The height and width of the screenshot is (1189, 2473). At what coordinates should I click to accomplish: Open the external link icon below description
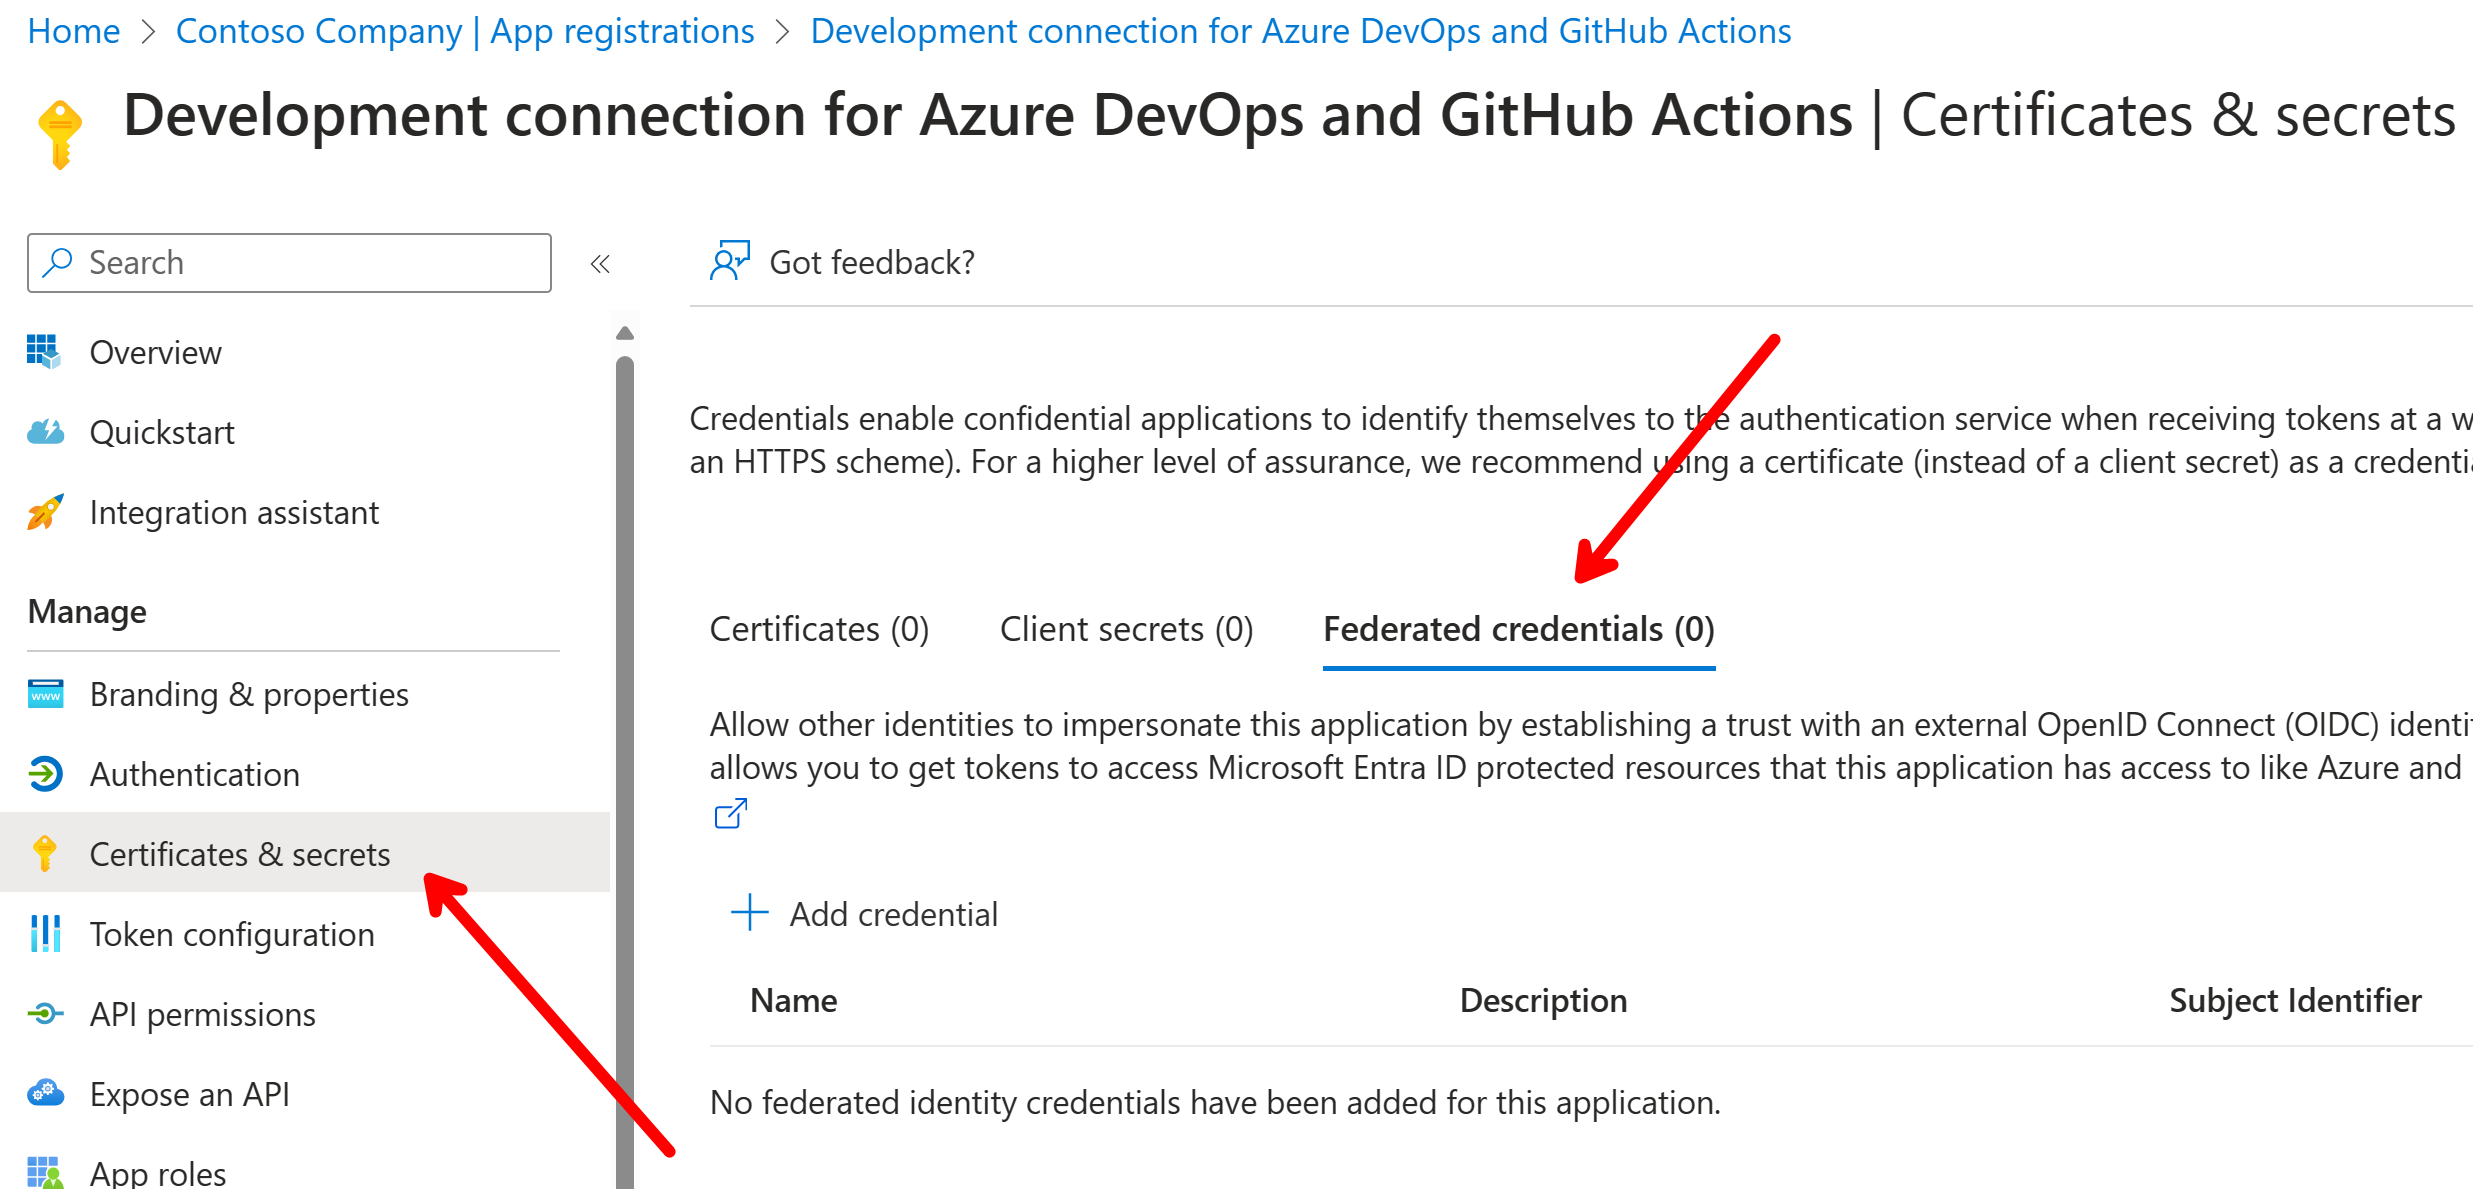[731, 814]
